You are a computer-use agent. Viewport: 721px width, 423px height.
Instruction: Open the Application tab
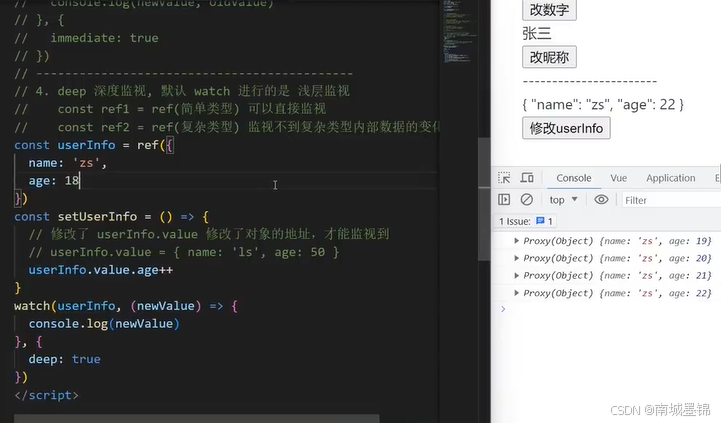(x=670, y=178)
